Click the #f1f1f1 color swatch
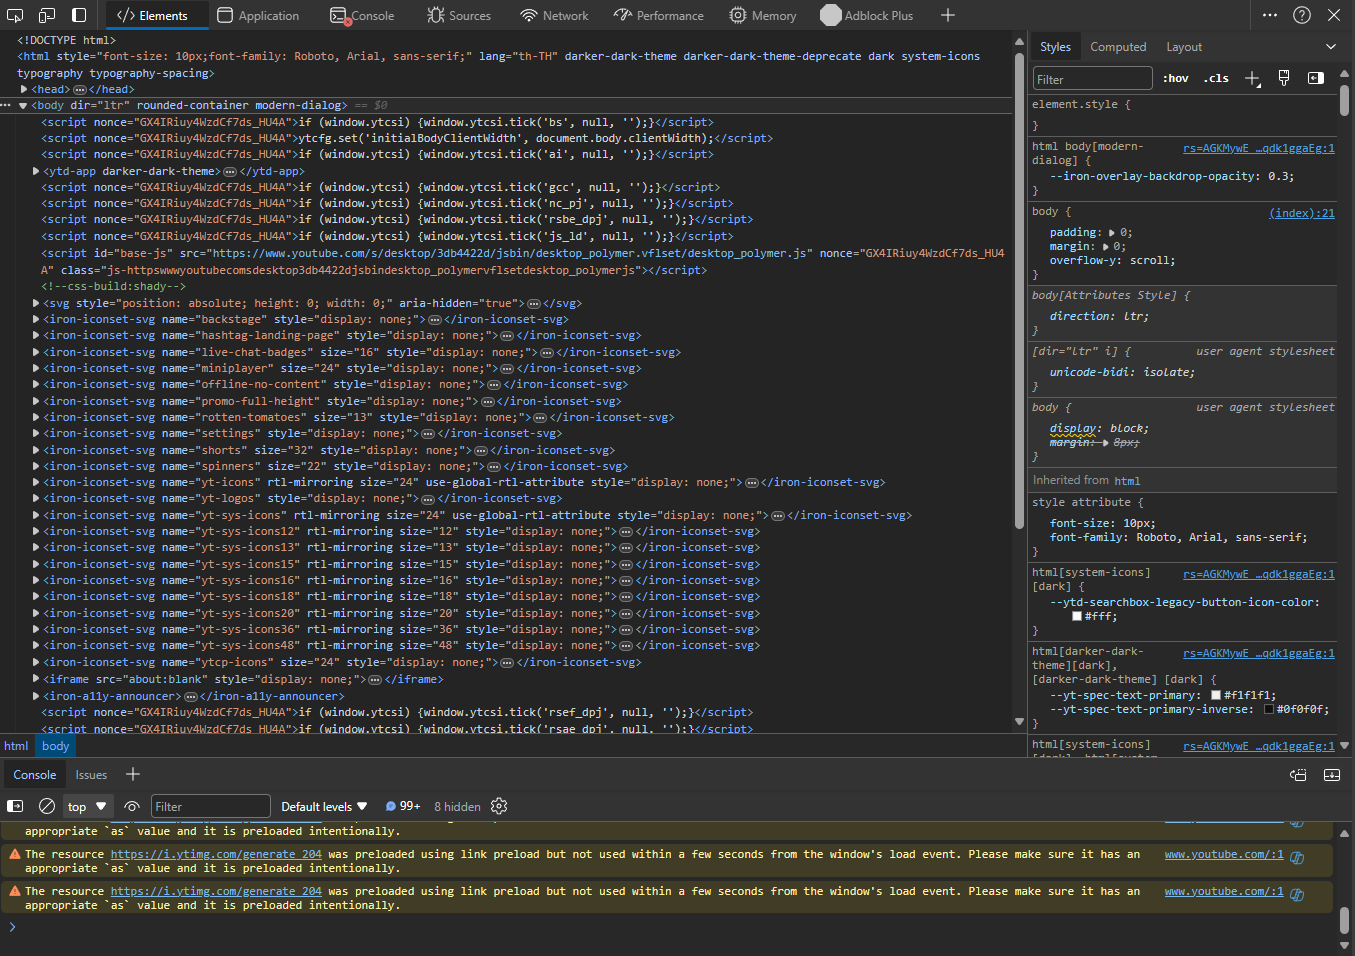Image resolution: width=1355 pixels, height=956 pixels. 1216,695
